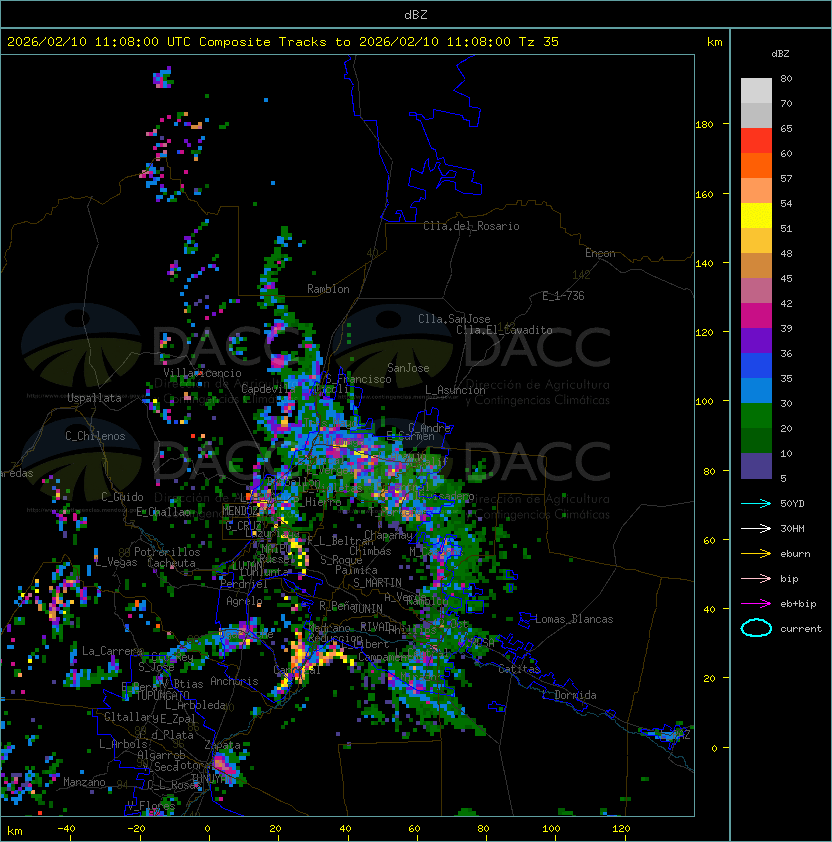Click the 'E_1-736' map label
Viewport: 832px width, 842px height.
pos(563,296)
